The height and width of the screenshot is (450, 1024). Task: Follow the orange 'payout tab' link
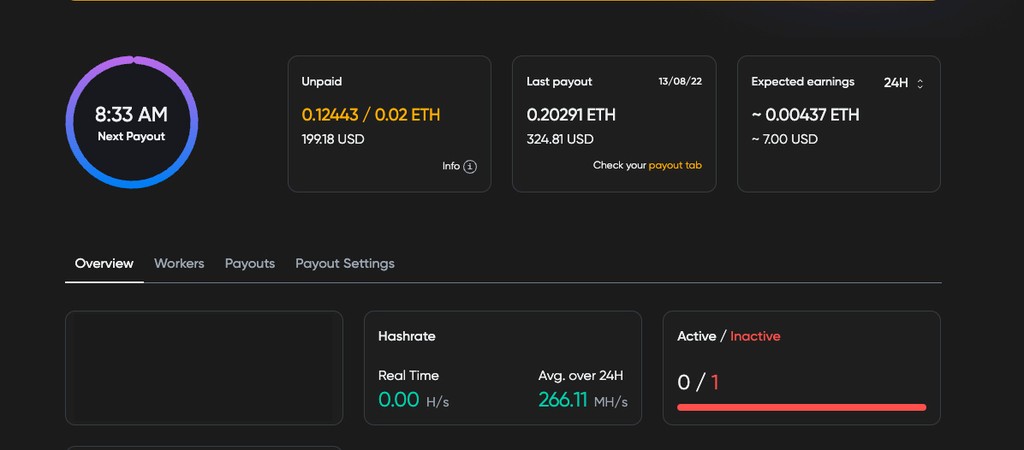[675, 166]
